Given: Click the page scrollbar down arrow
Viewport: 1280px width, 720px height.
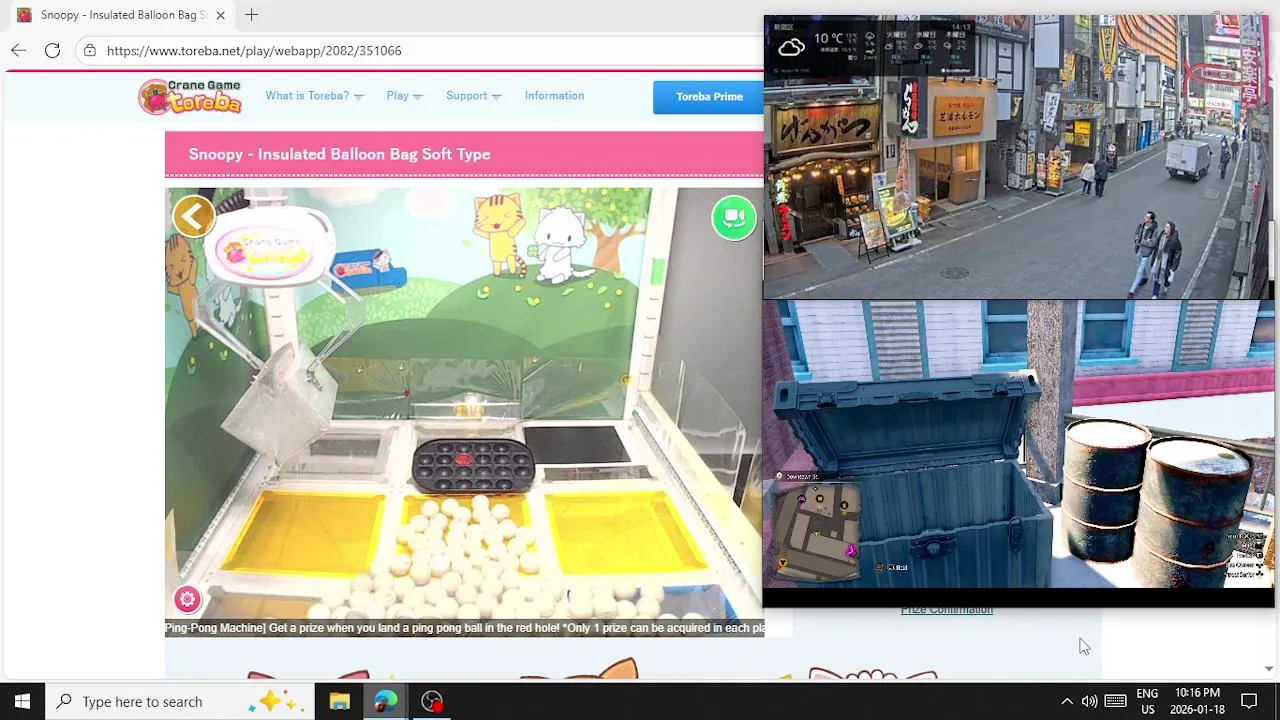Looking at the screenshot, I should click(x=1269, y=668).
